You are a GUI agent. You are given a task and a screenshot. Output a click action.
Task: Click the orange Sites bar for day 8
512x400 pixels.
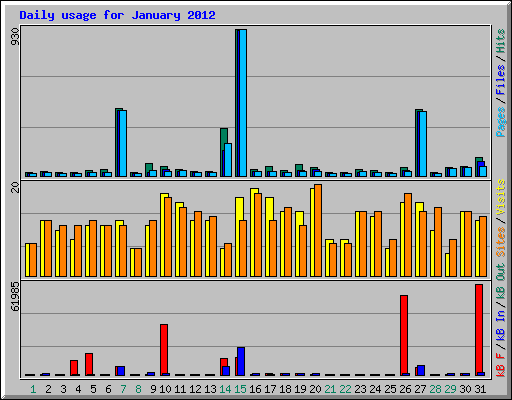138,263
